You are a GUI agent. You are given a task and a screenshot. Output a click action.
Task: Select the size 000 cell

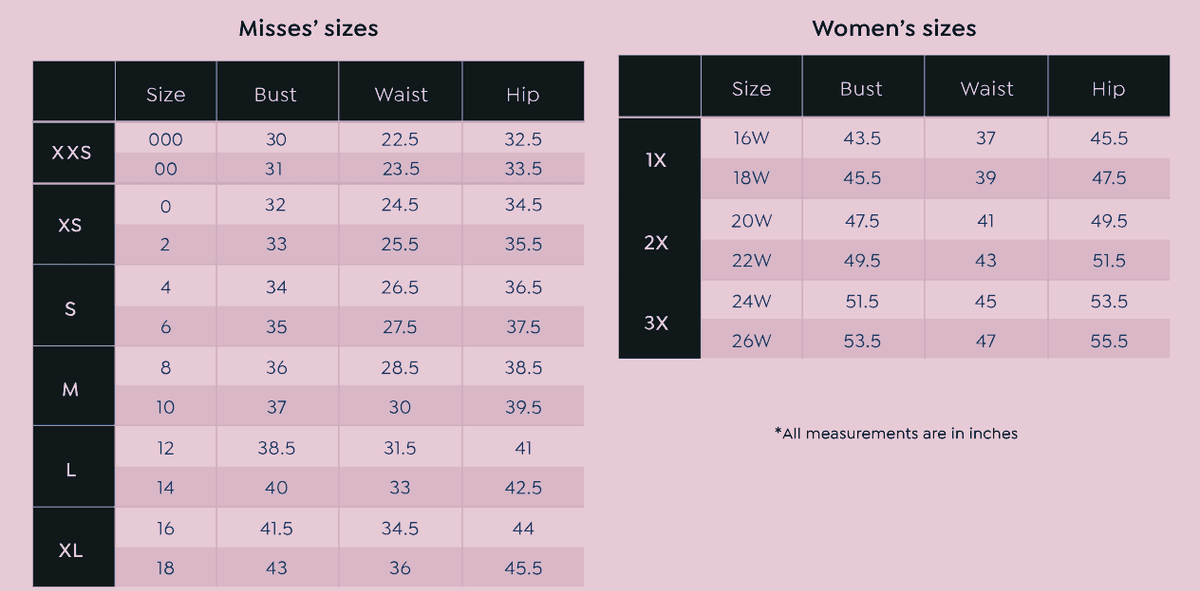165,141
